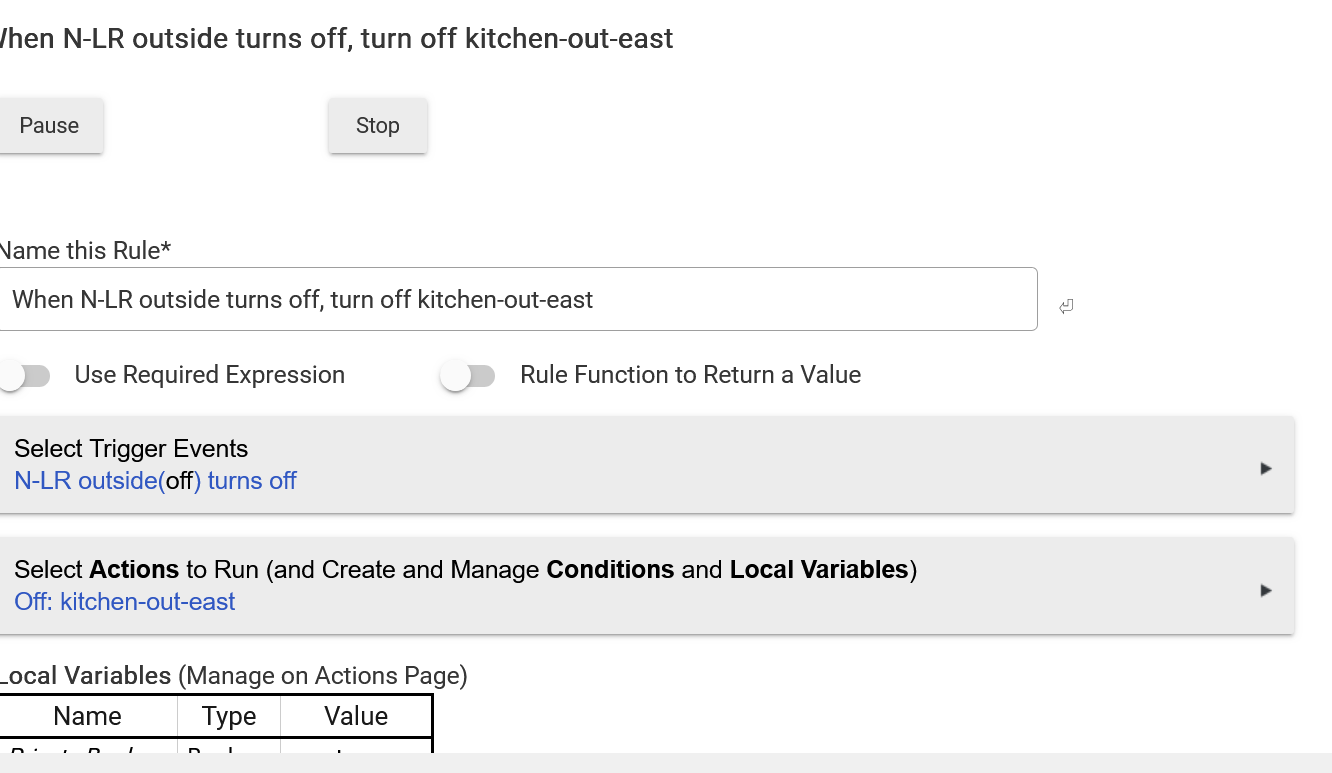The height and width of the screenshot is (773, 1332).
Task: Expand Select Trigger Events using its arrow
Action: (x=1266, y=468)
